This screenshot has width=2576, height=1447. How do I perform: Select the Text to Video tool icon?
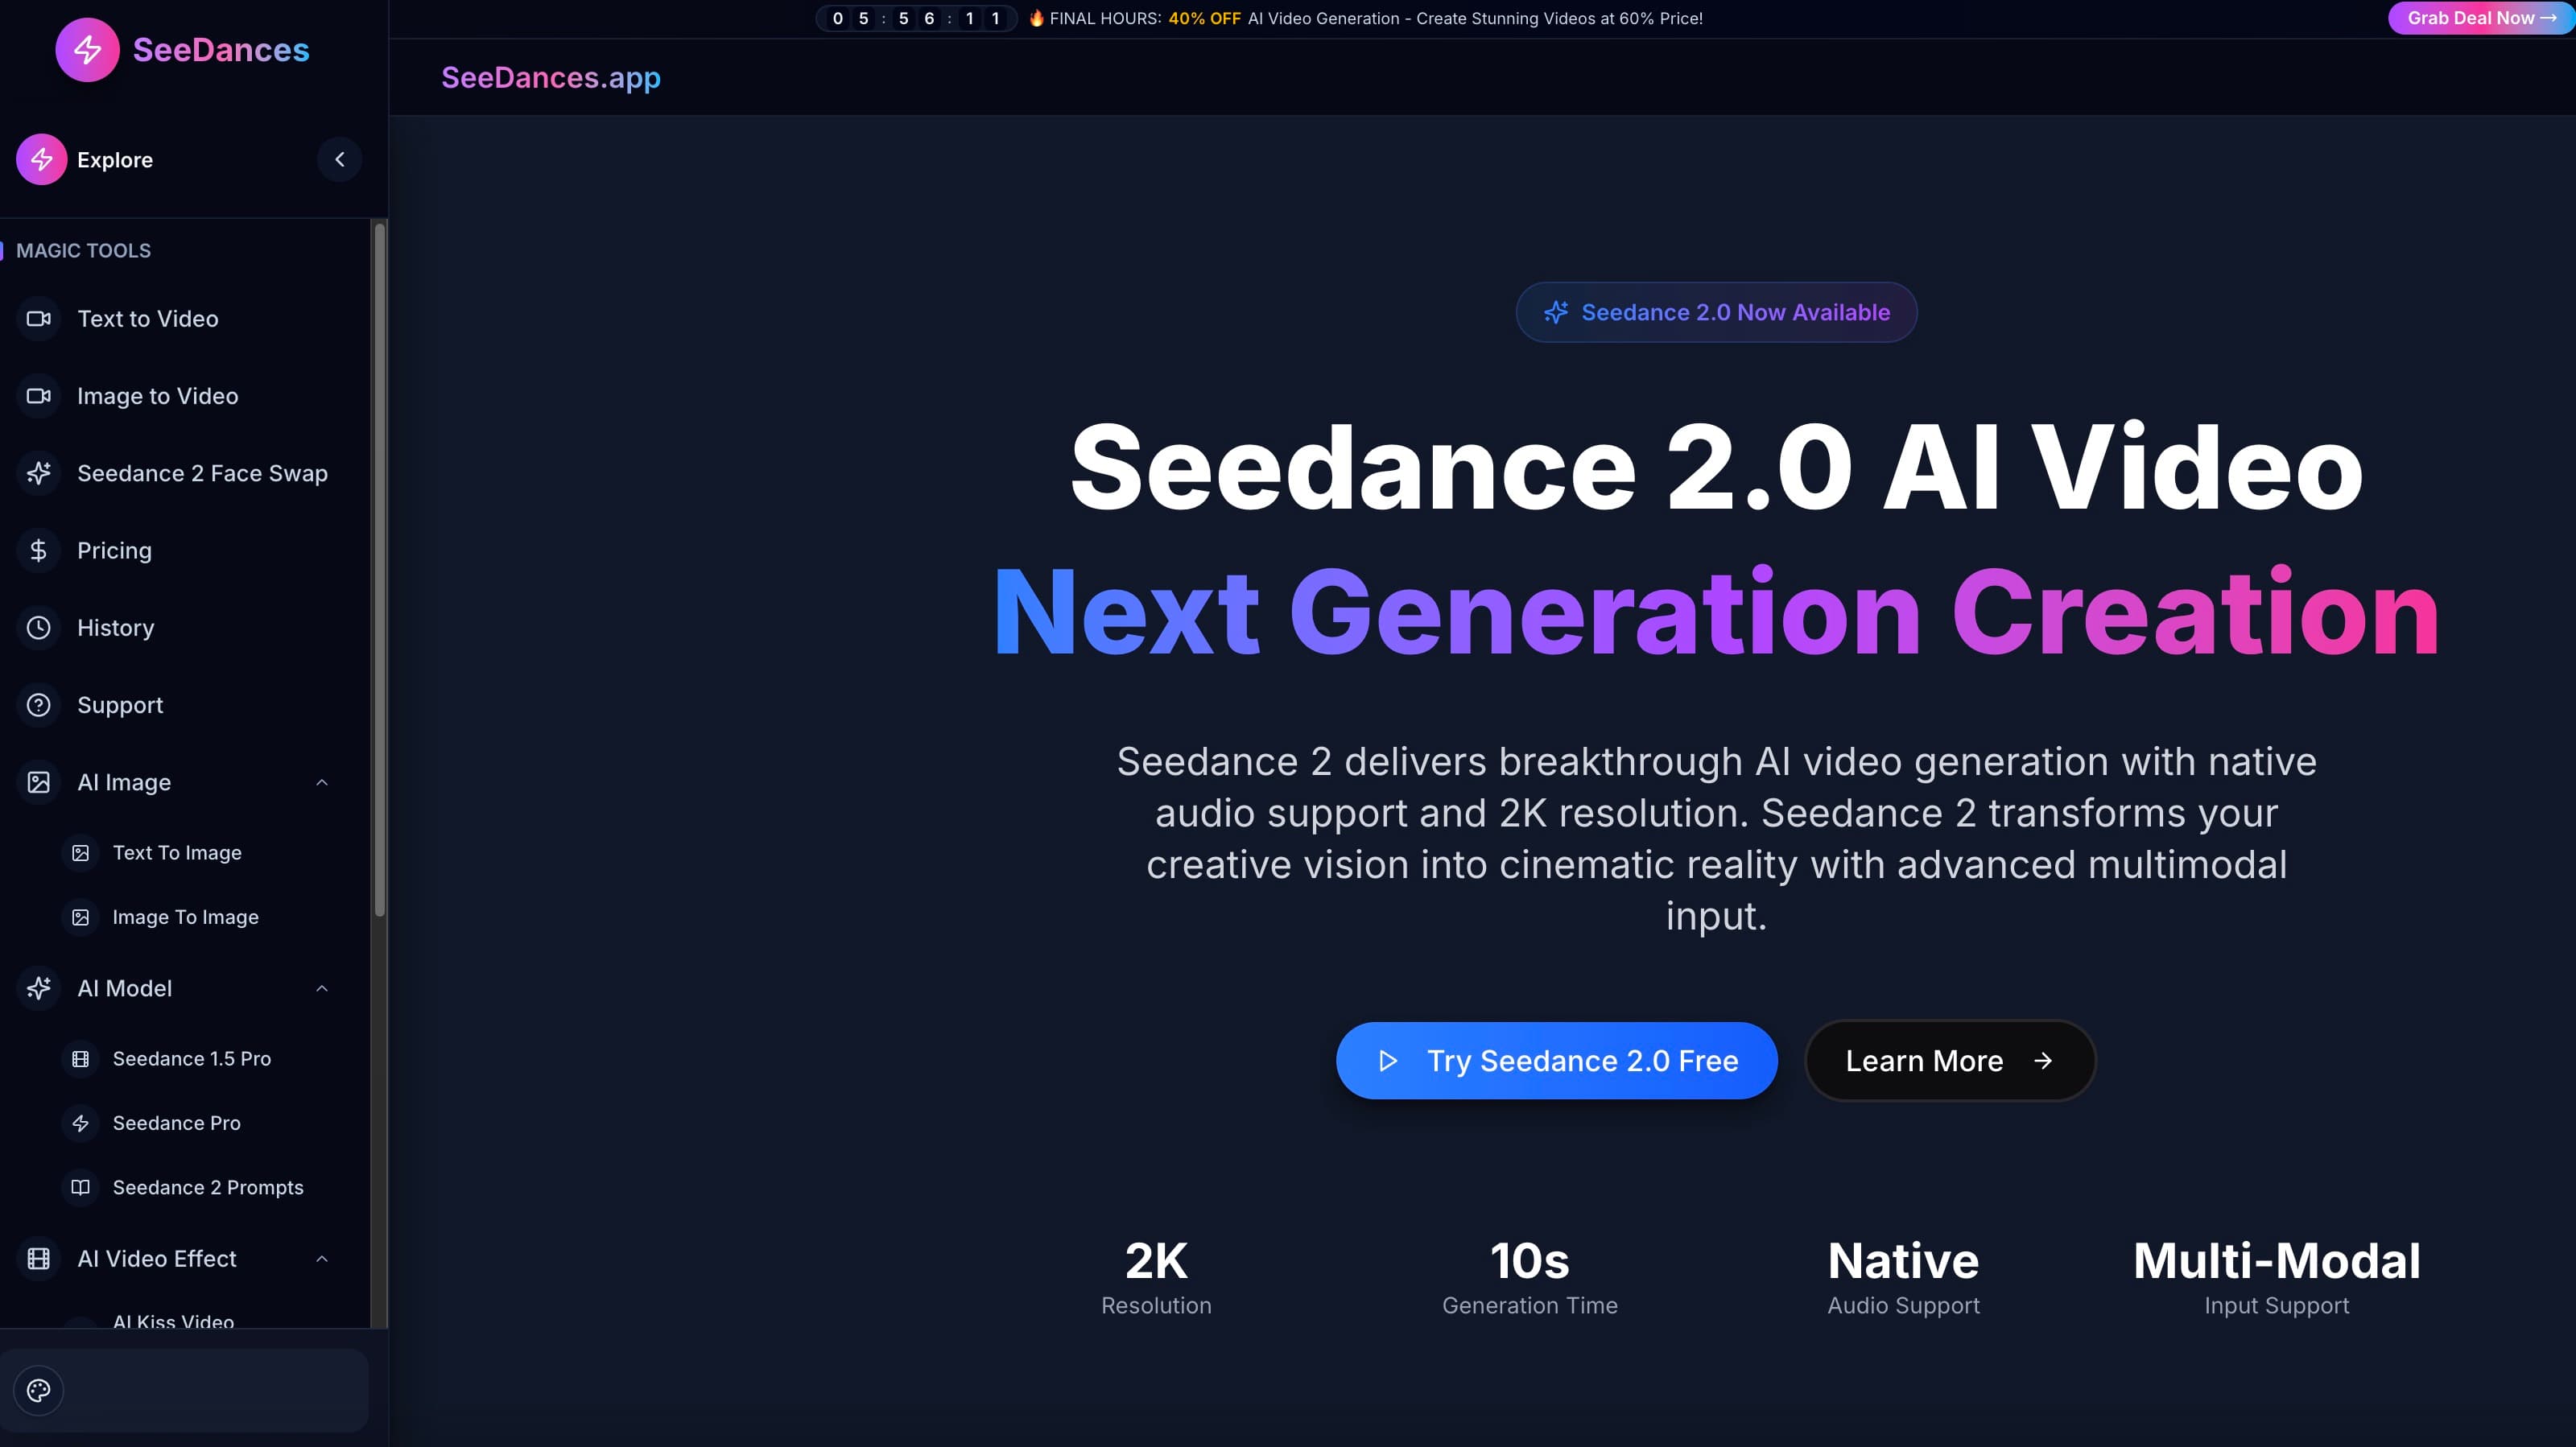tap(38, 318)
